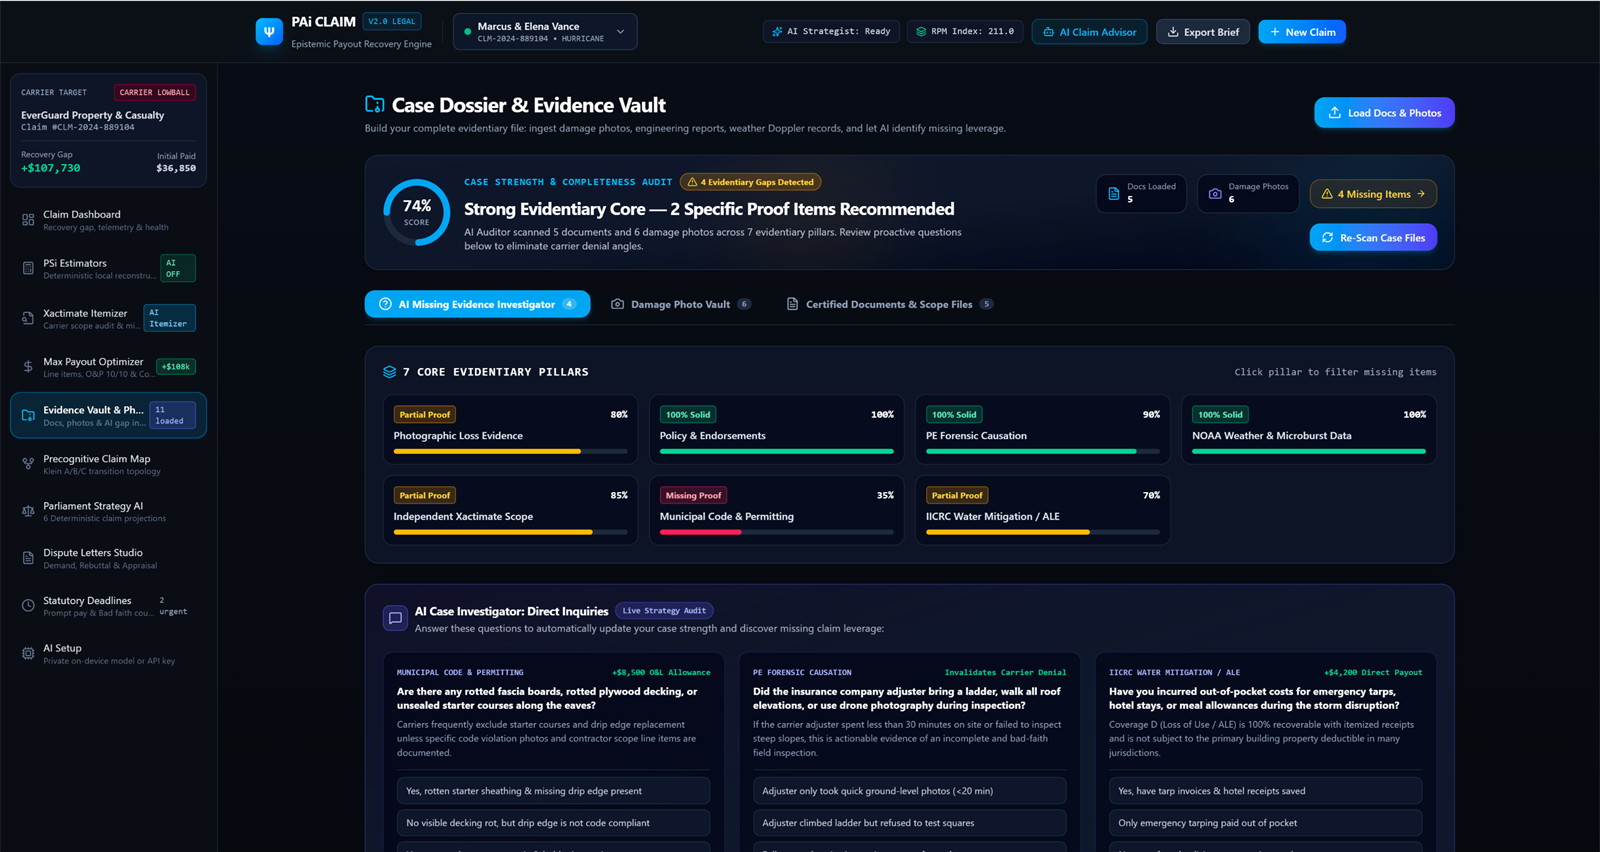This screenshot has width=1600, height=852.
Task: Open the PSi Estimators section
Action: pos(108,269)
